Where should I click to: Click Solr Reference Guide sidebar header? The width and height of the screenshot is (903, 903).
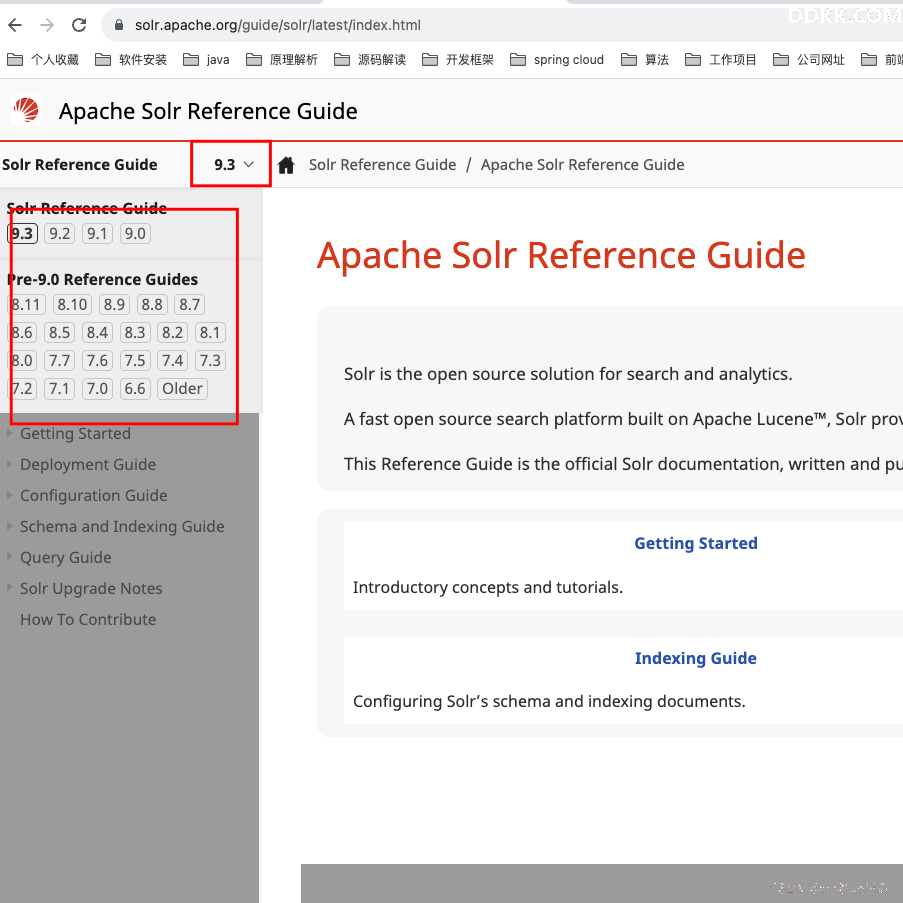coord(79,165)
